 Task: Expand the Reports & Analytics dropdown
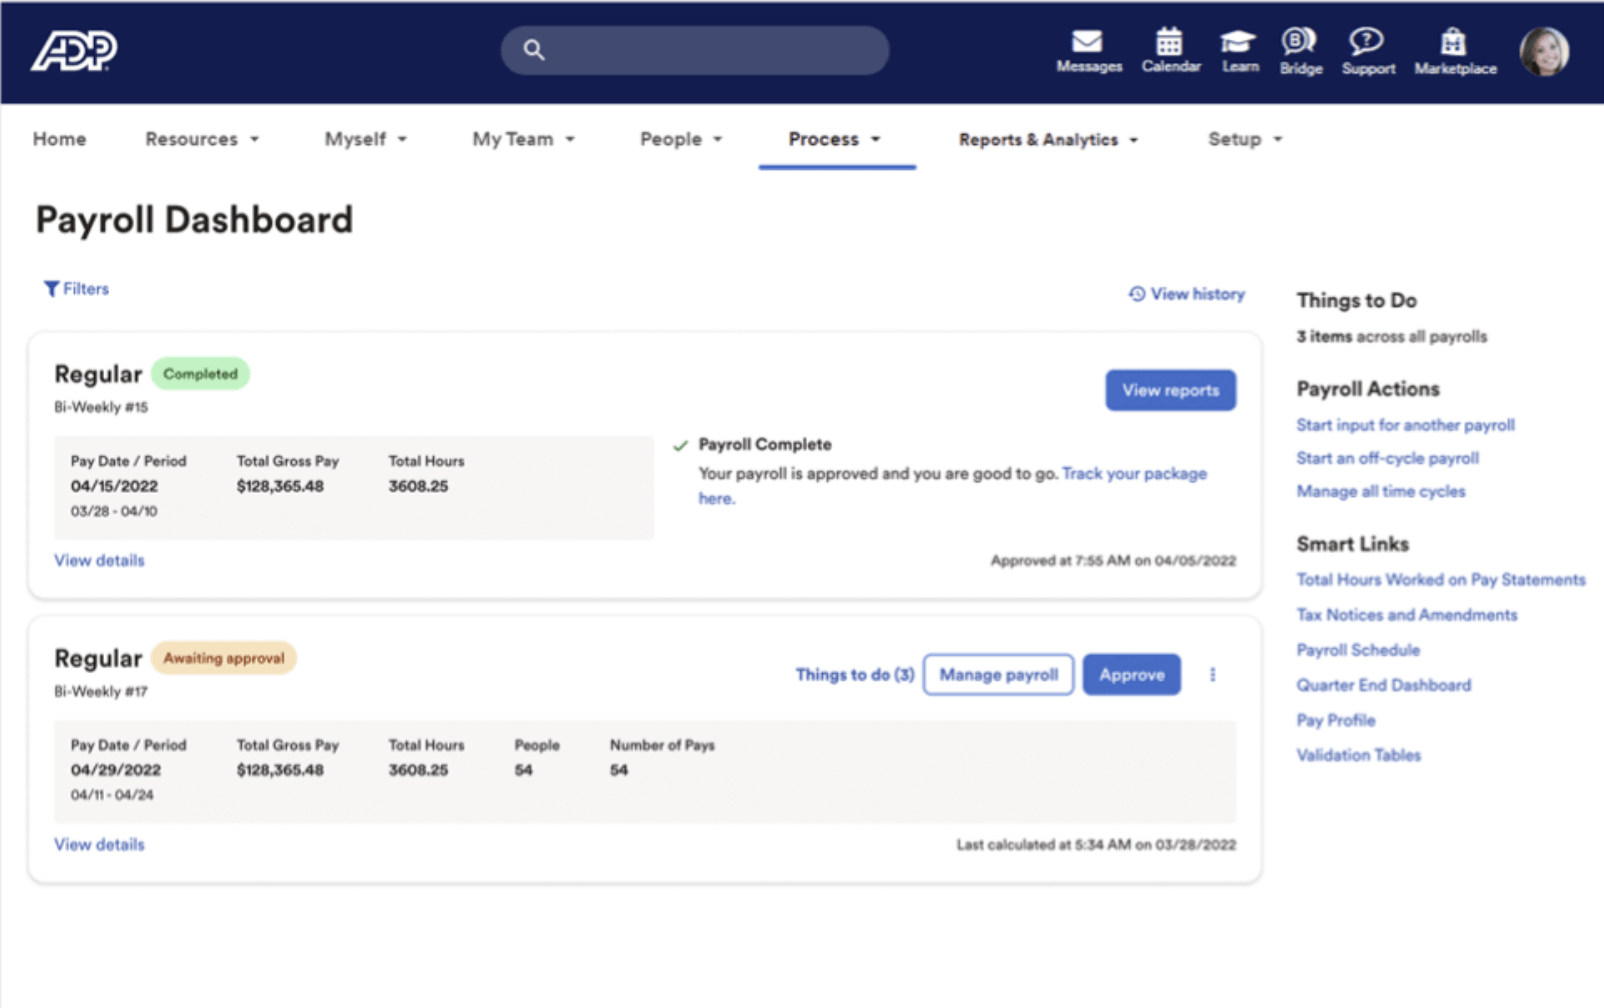[1048, 139]
